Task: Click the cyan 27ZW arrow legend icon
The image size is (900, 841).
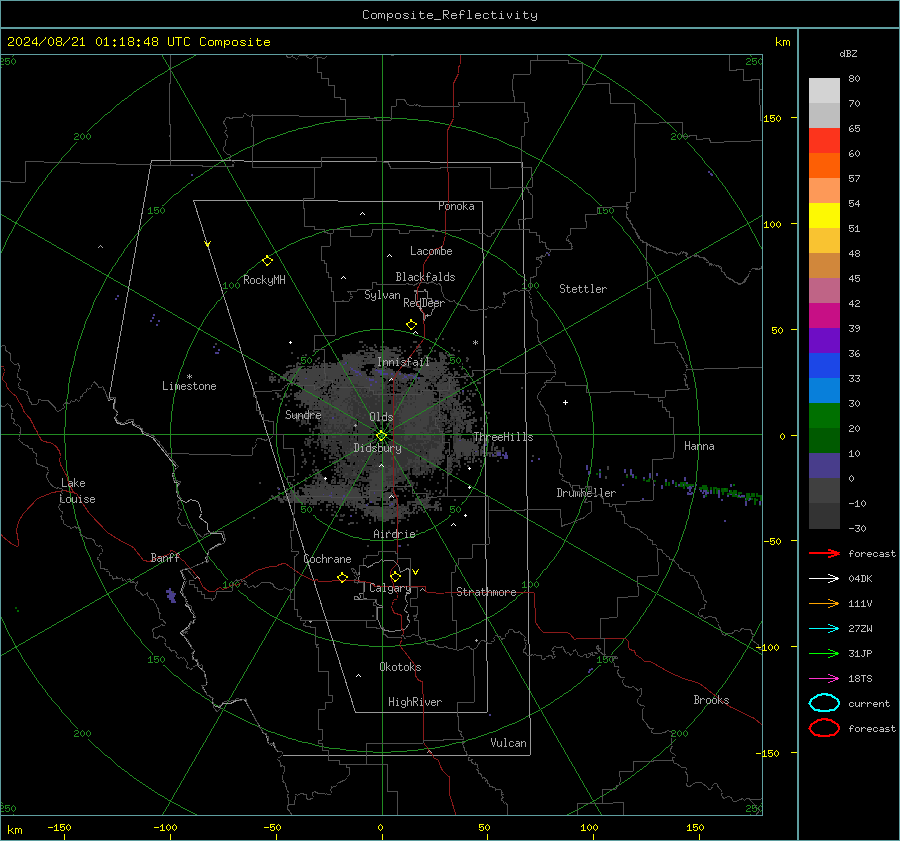Action: click(824, 629)
